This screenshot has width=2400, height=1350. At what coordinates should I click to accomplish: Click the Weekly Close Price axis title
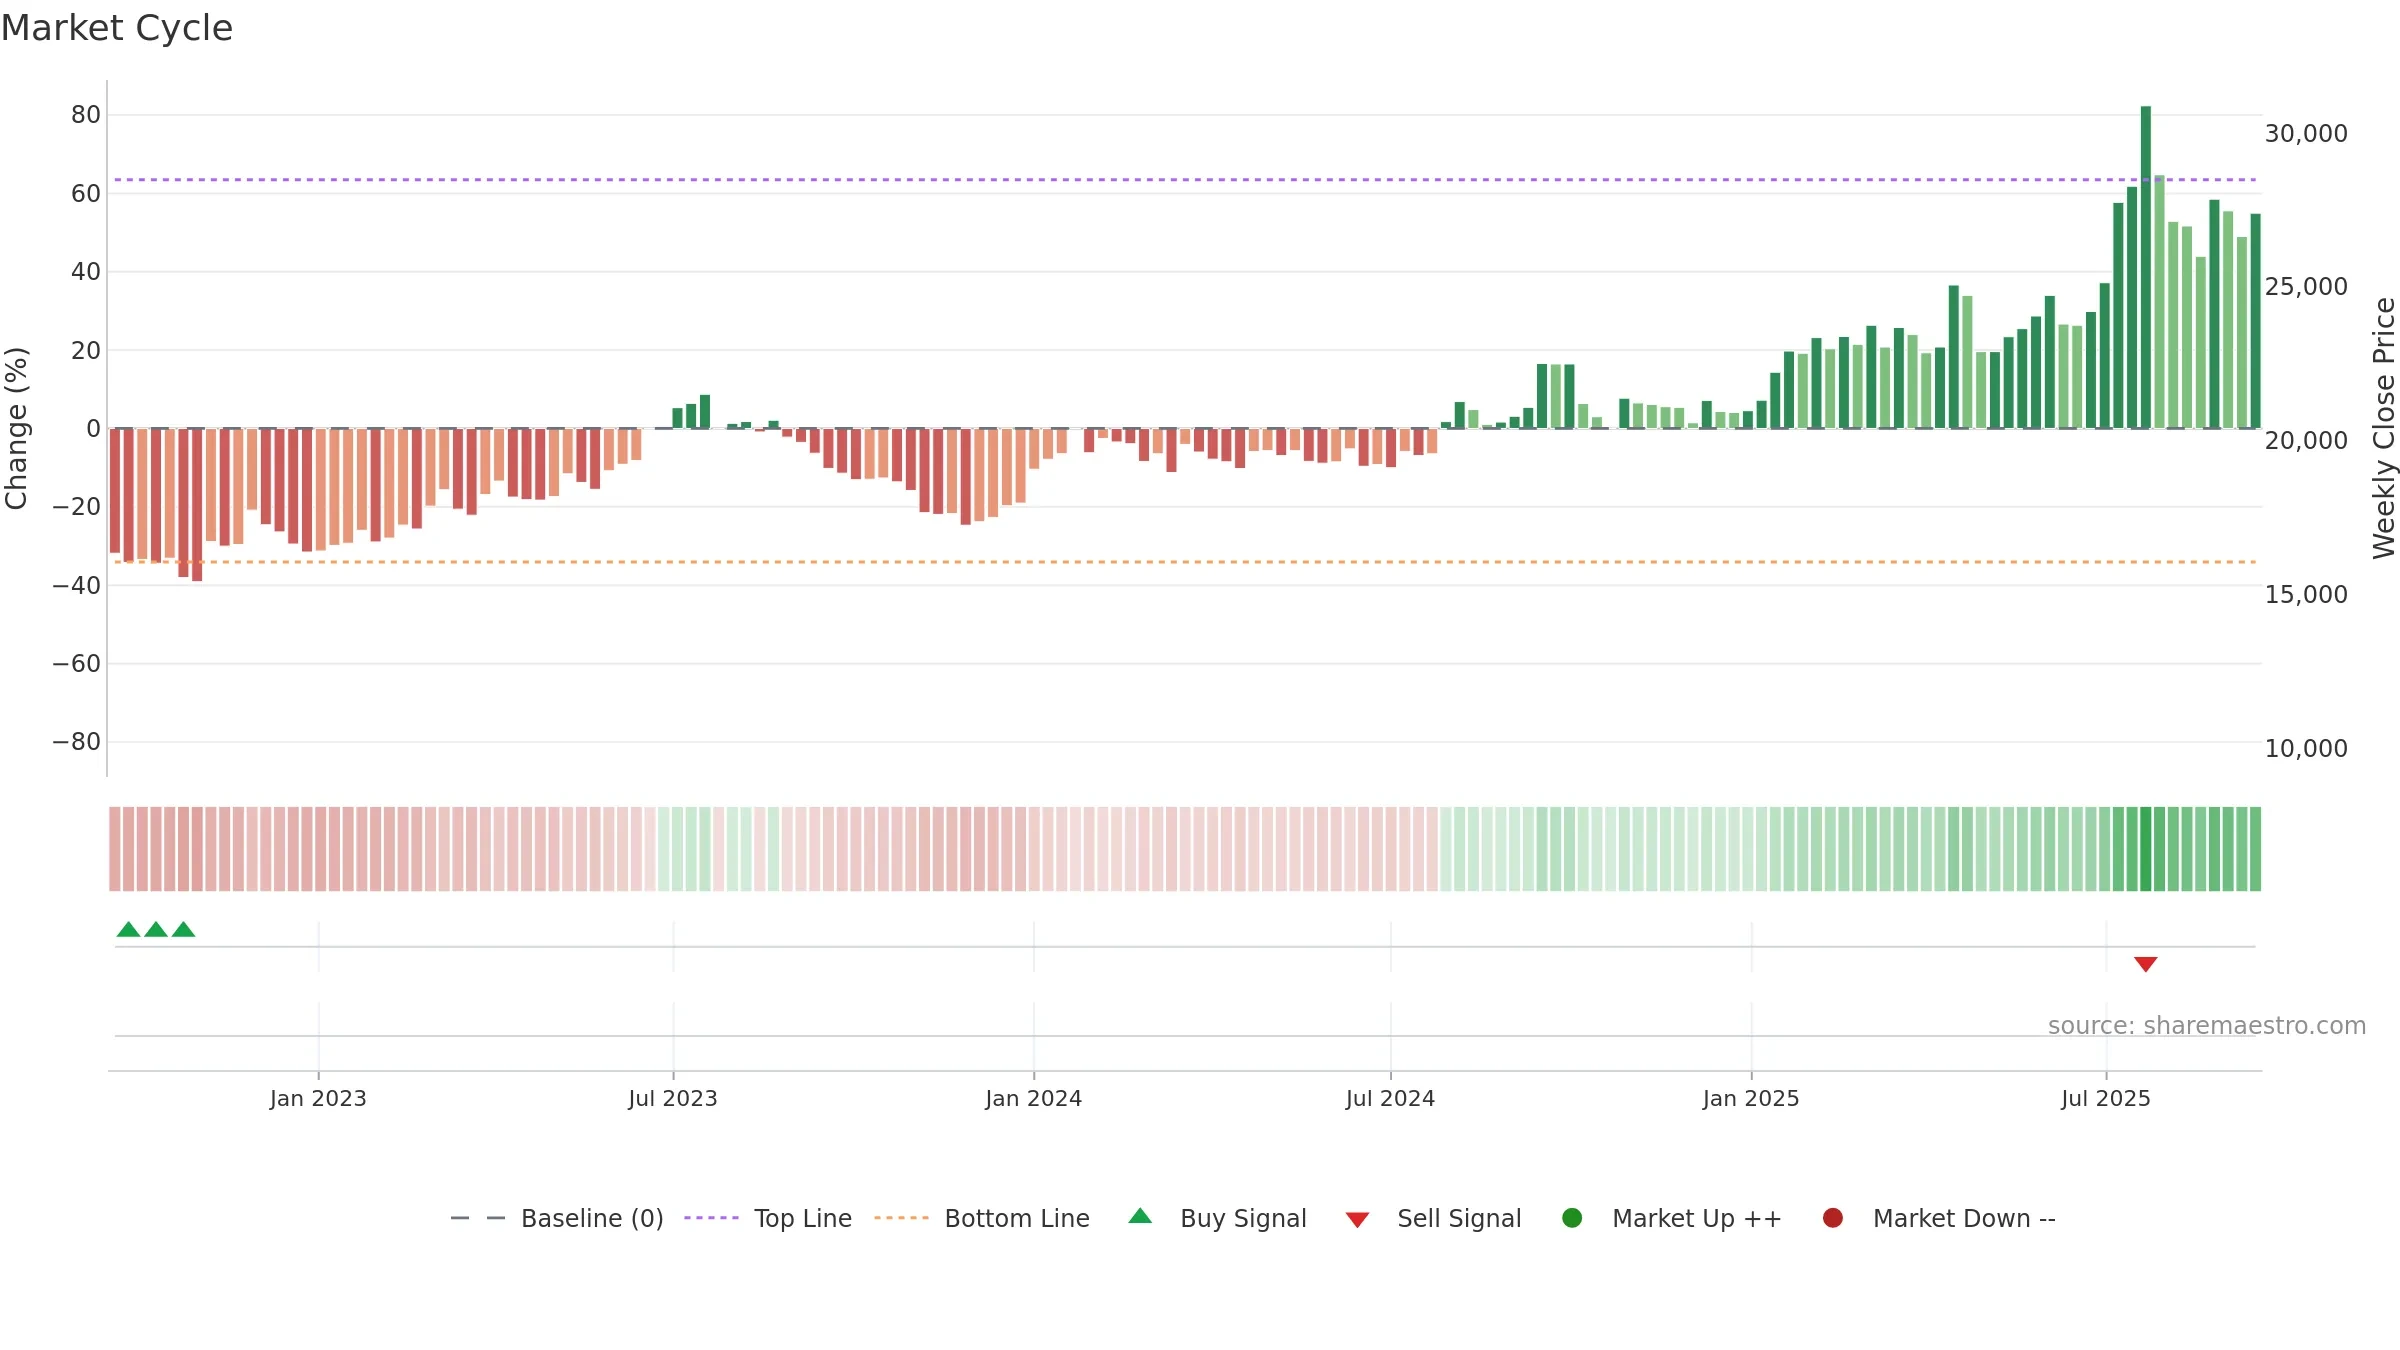[x=2384, y=428]
